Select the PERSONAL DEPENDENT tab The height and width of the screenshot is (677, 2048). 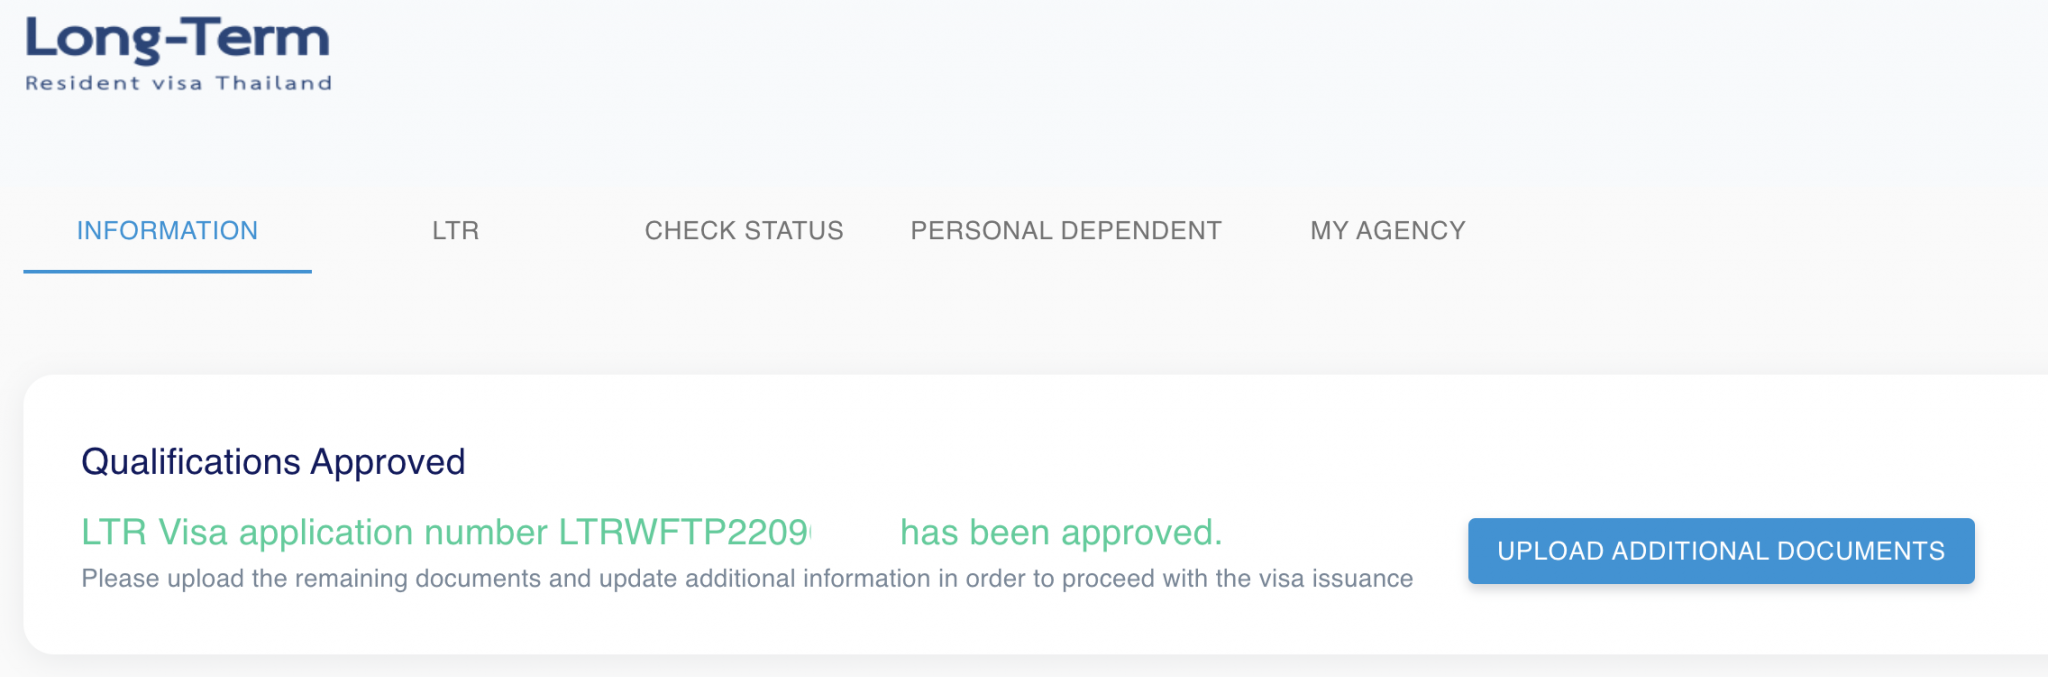pyautogui.click(x=1065, y=231)
